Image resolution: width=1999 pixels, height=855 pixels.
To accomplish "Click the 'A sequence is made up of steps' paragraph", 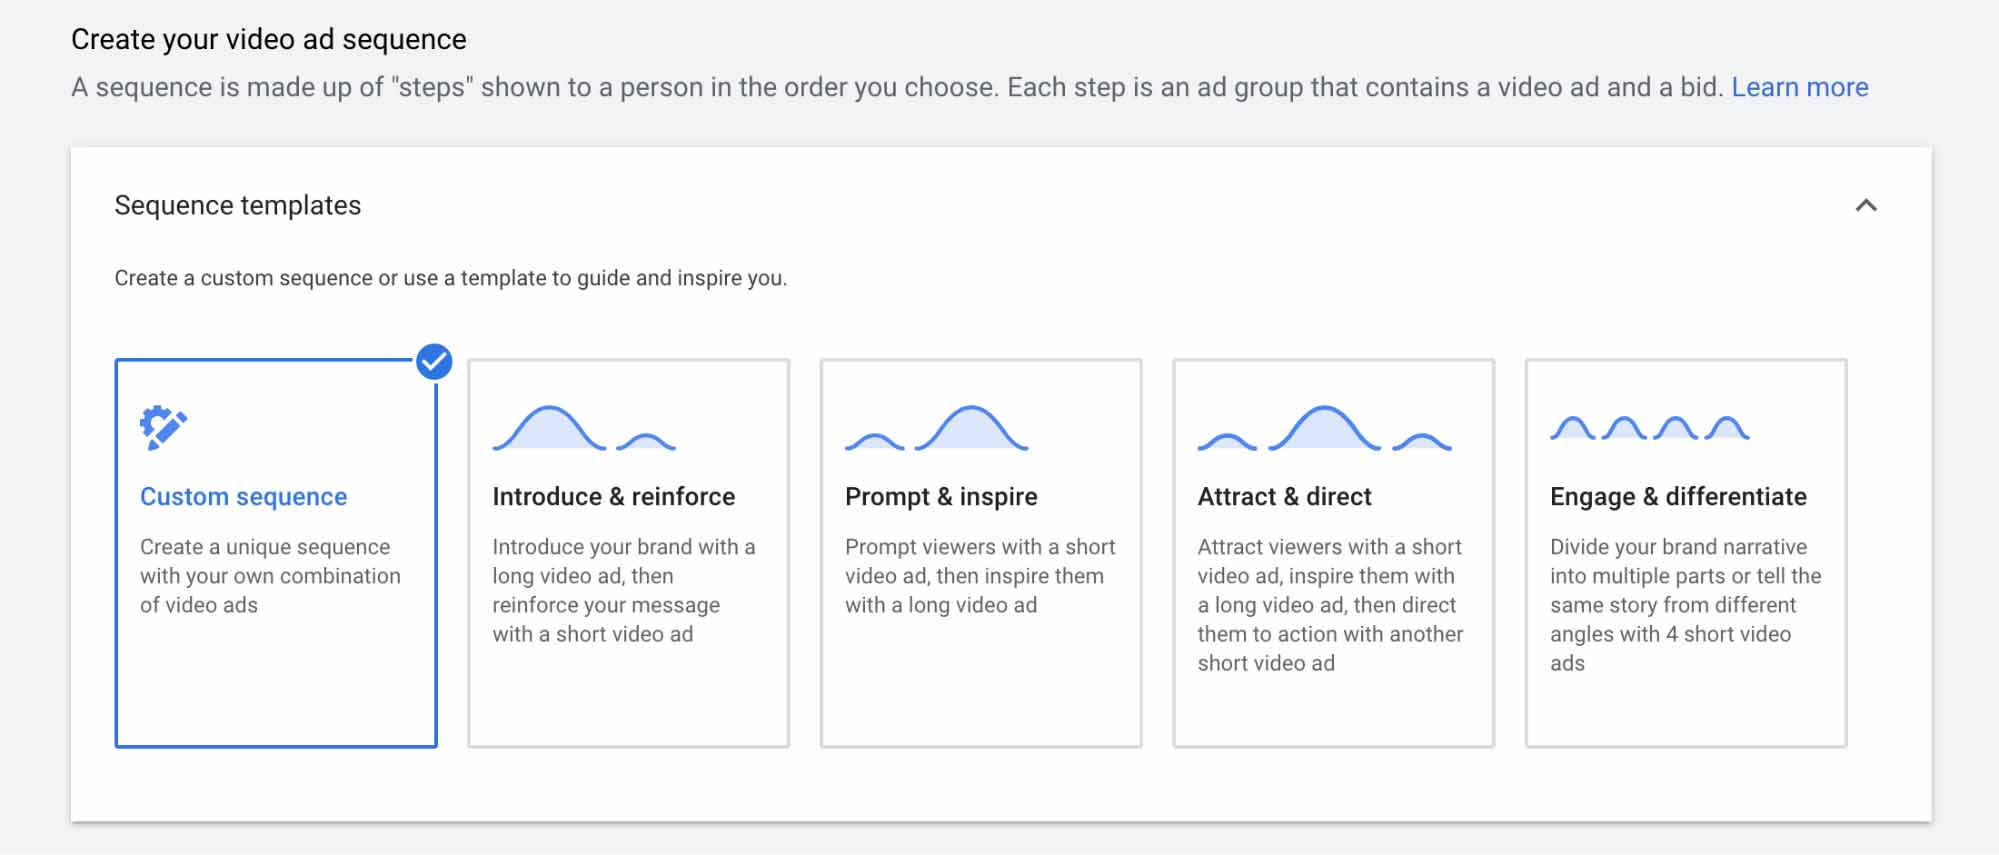I will (x=896, y=87).
